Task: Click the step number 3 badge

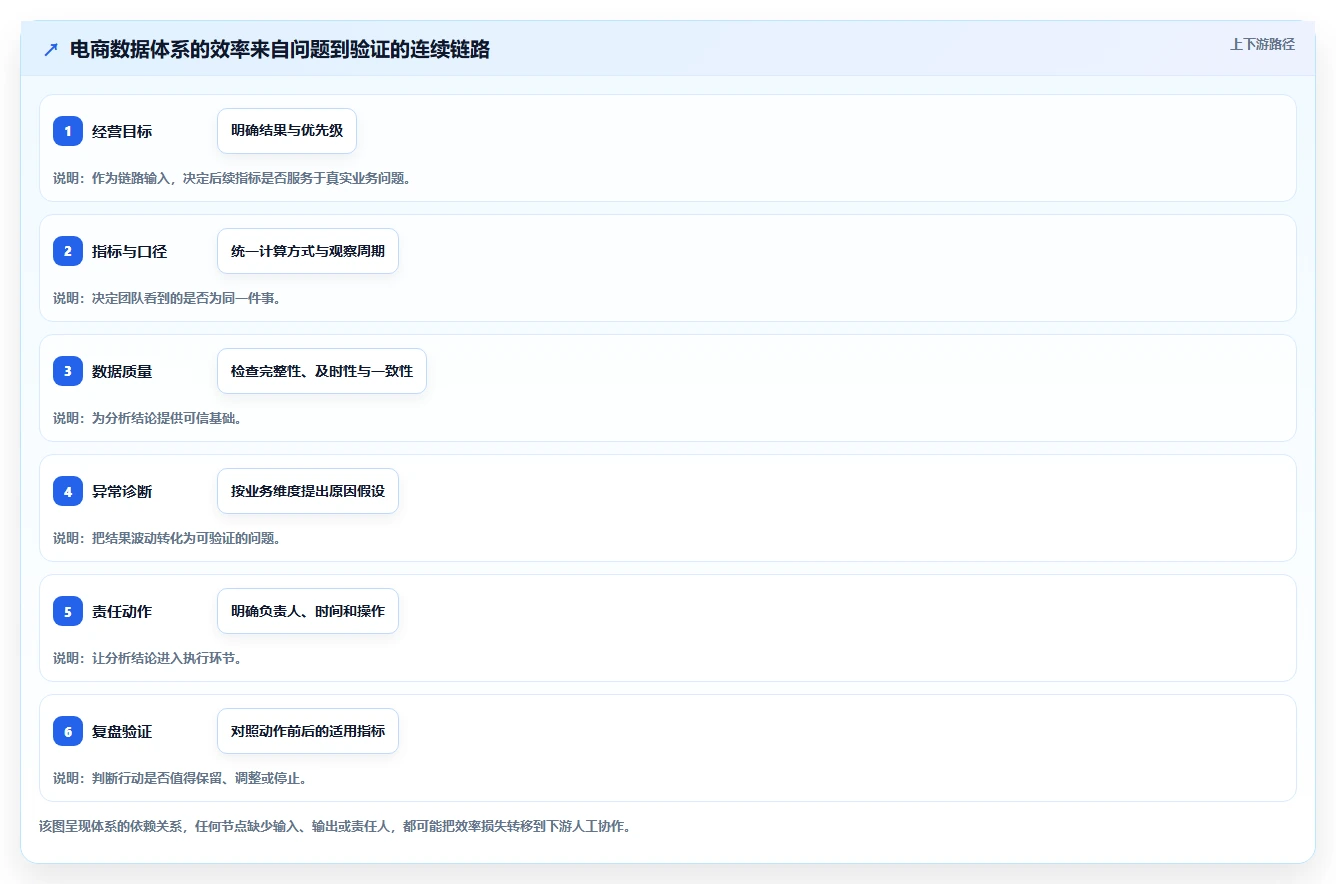Action: coord(68,371)
